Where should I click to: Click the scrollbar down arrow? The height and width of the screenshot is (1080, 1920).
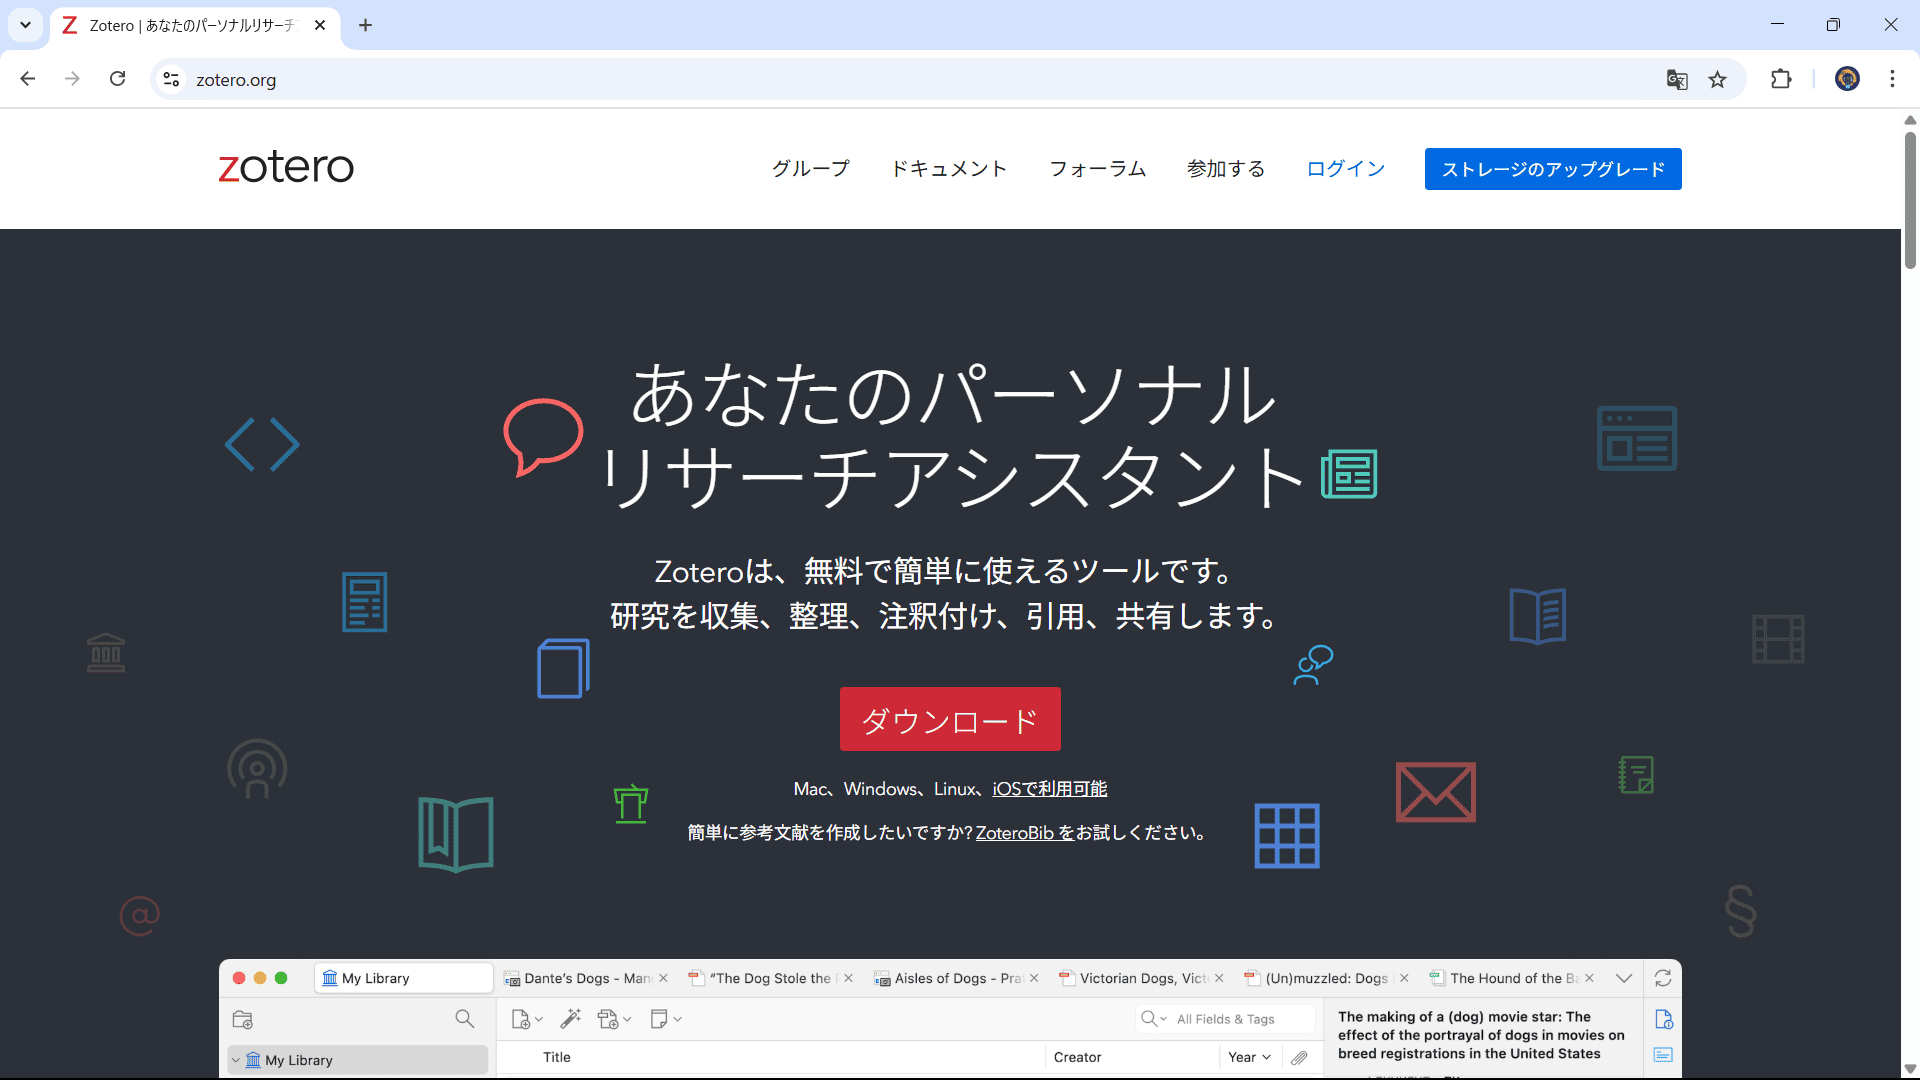tap(1910, 1069)
